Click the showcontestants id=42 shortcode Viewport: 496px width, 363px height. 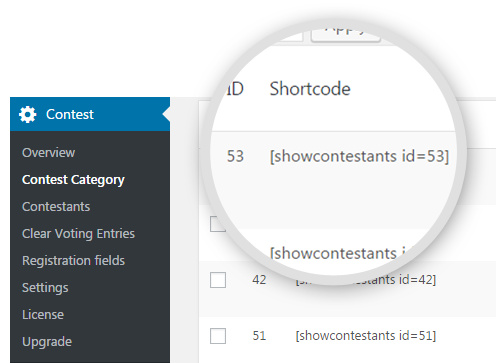pos(366,280)
